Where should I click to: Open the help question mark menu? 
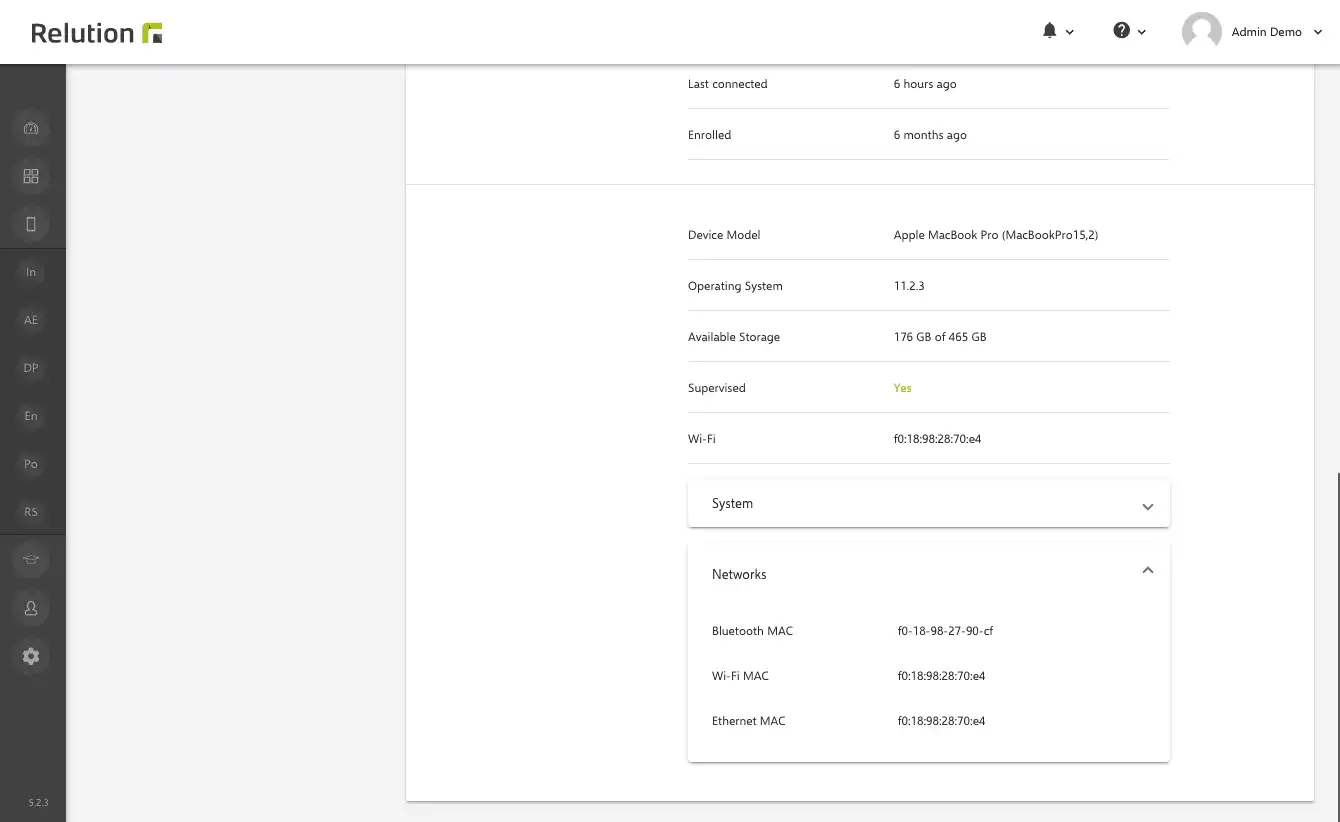[1121, 31]
